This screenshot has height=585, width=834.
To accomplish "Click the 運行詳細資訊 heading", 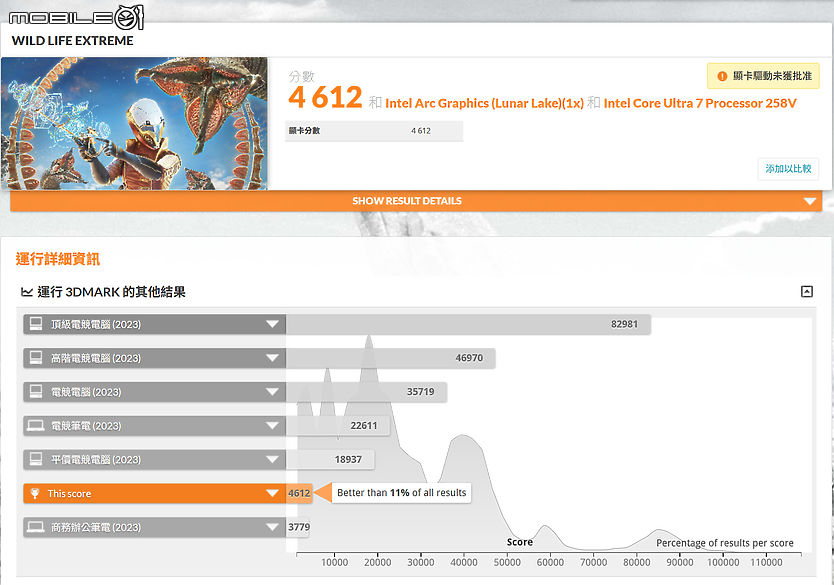I will (x=57, y=259).
